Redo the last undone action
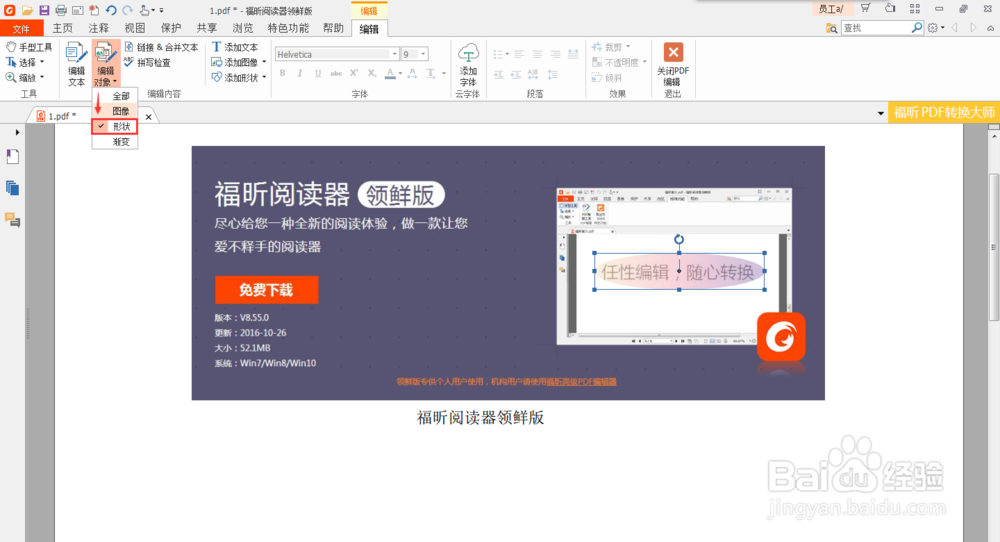The image size is (1000, 542). [128, 10]
